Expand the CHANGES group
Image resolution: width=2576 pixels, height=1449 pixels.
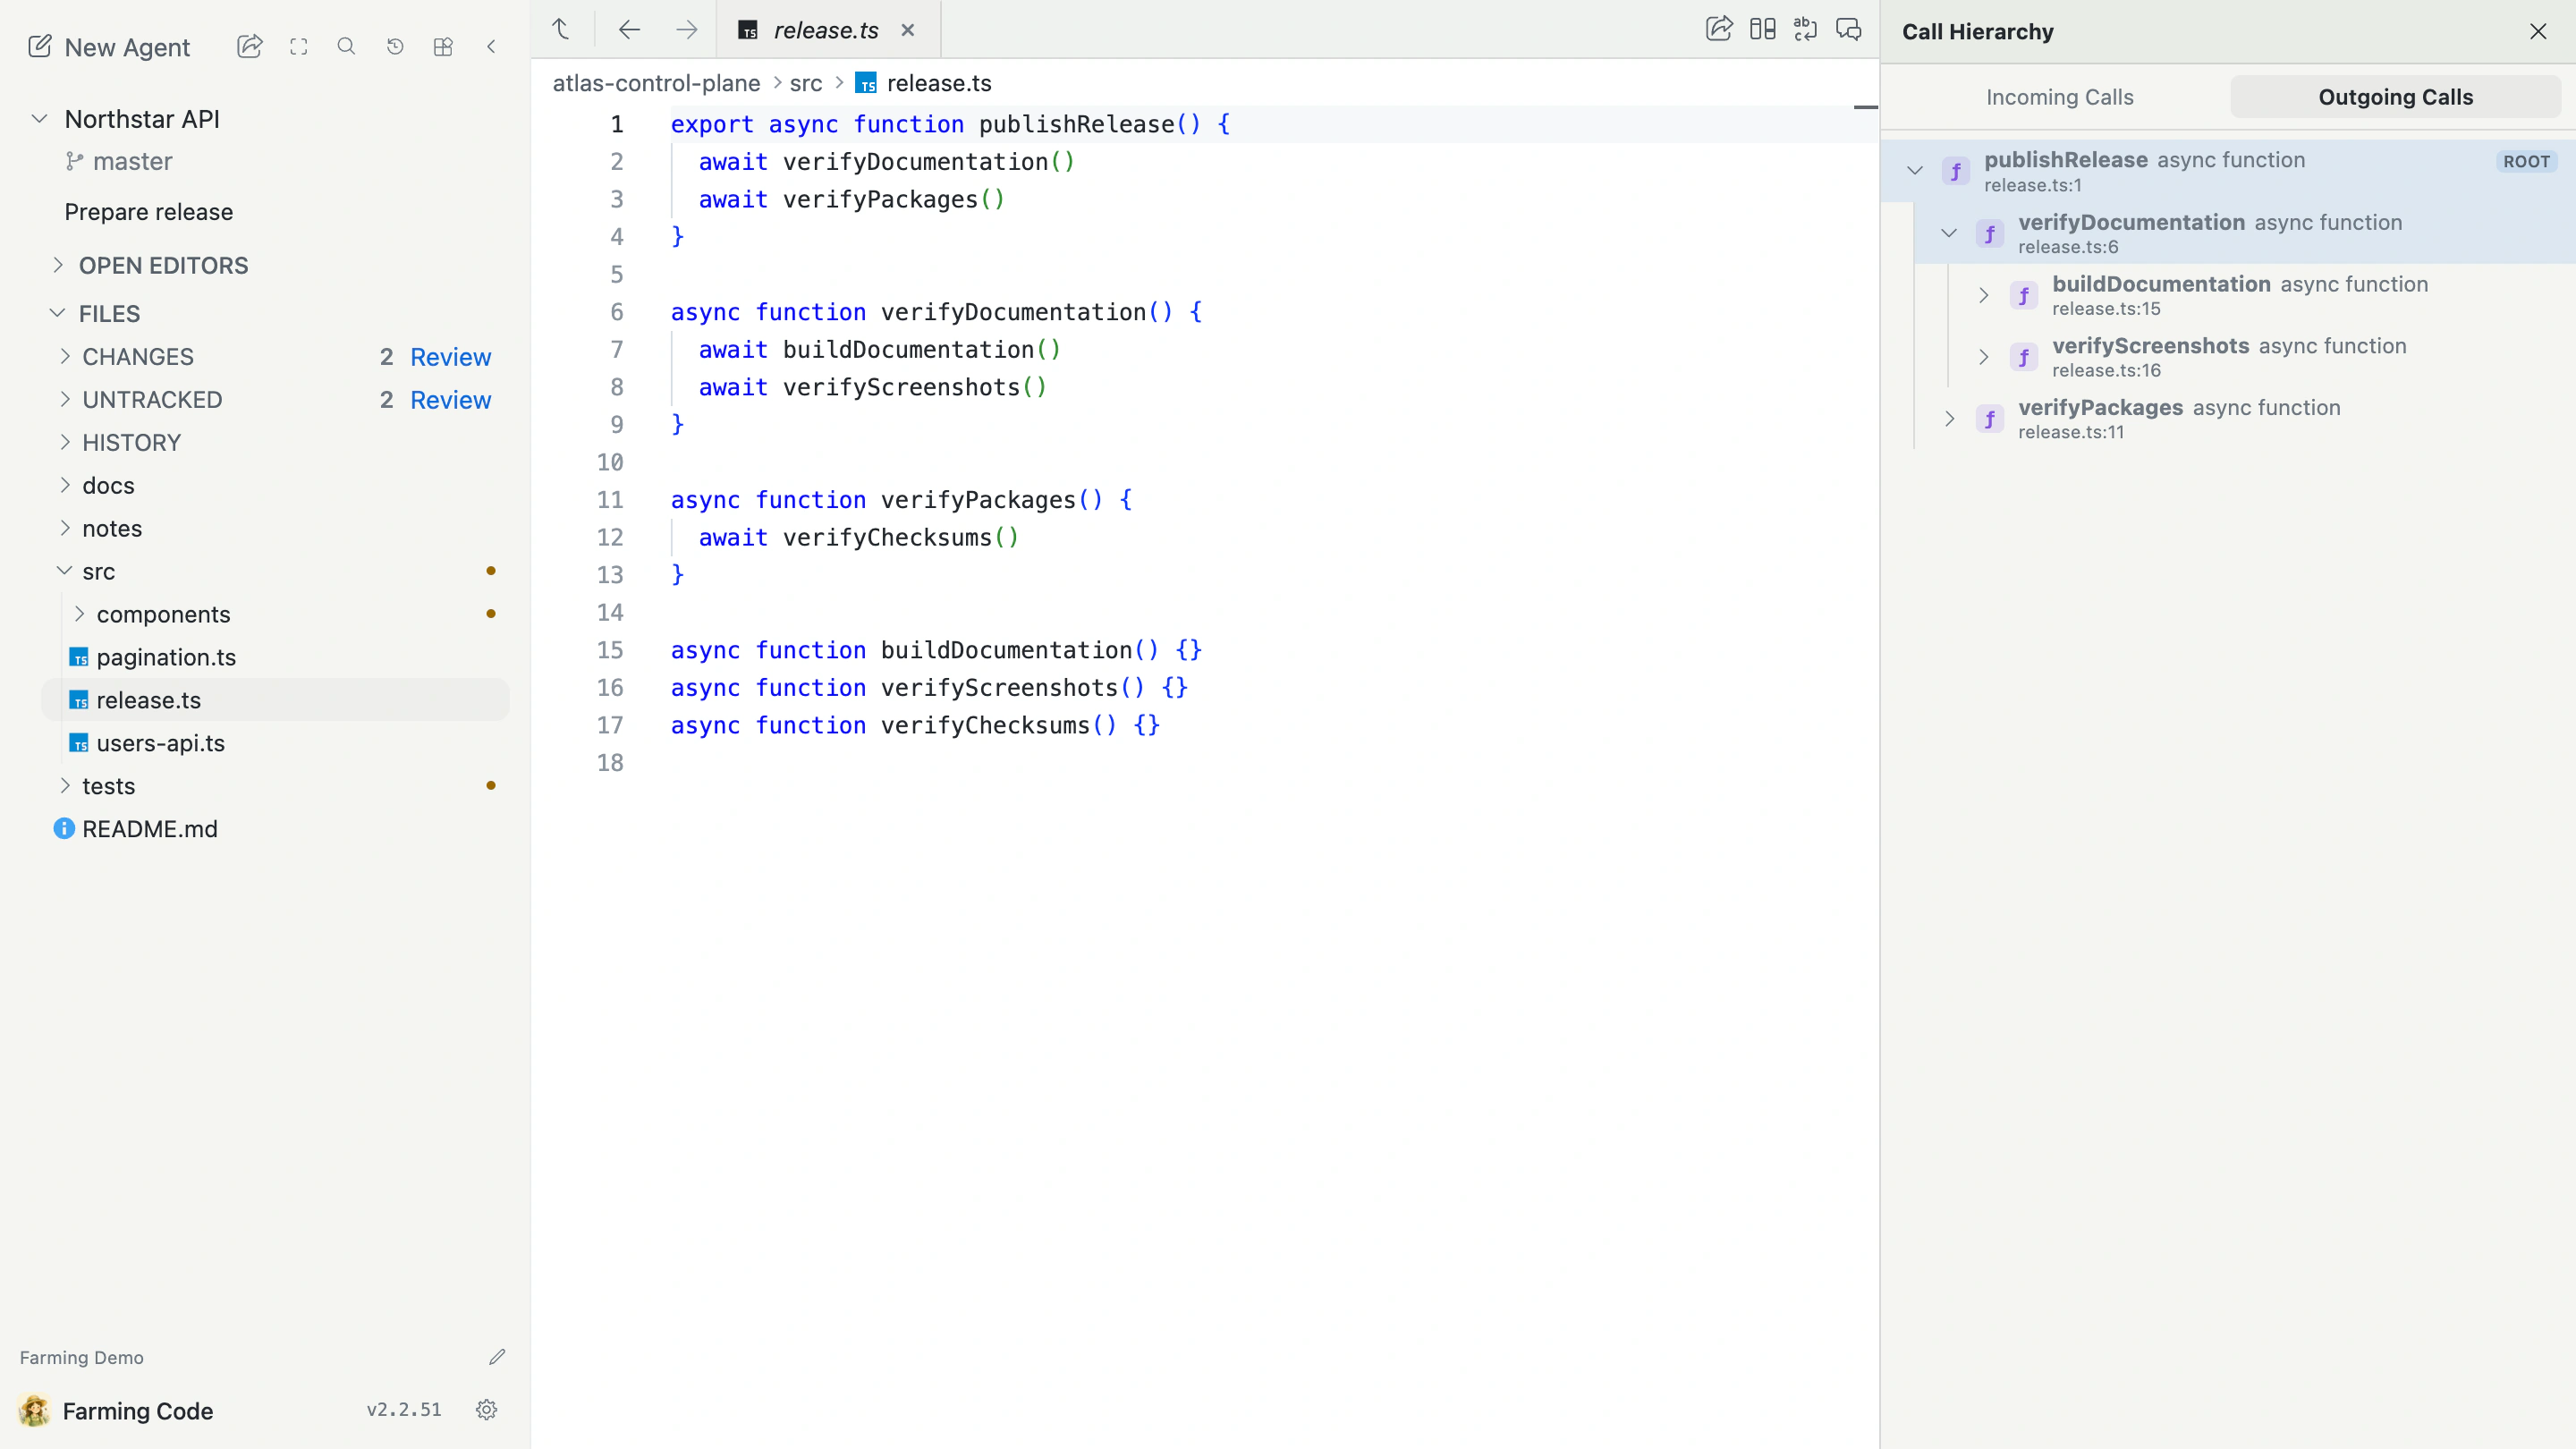pyautogui.click(x=65, y=356)
